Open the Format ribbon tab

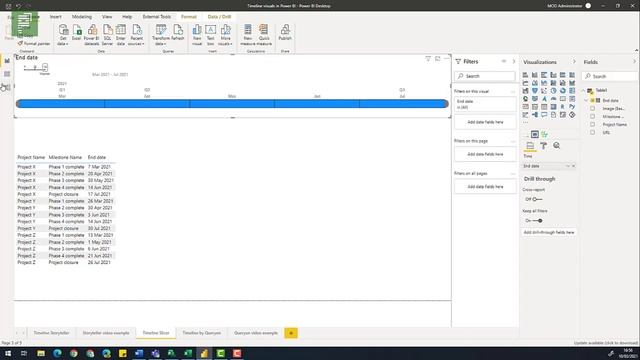point(189,17)
